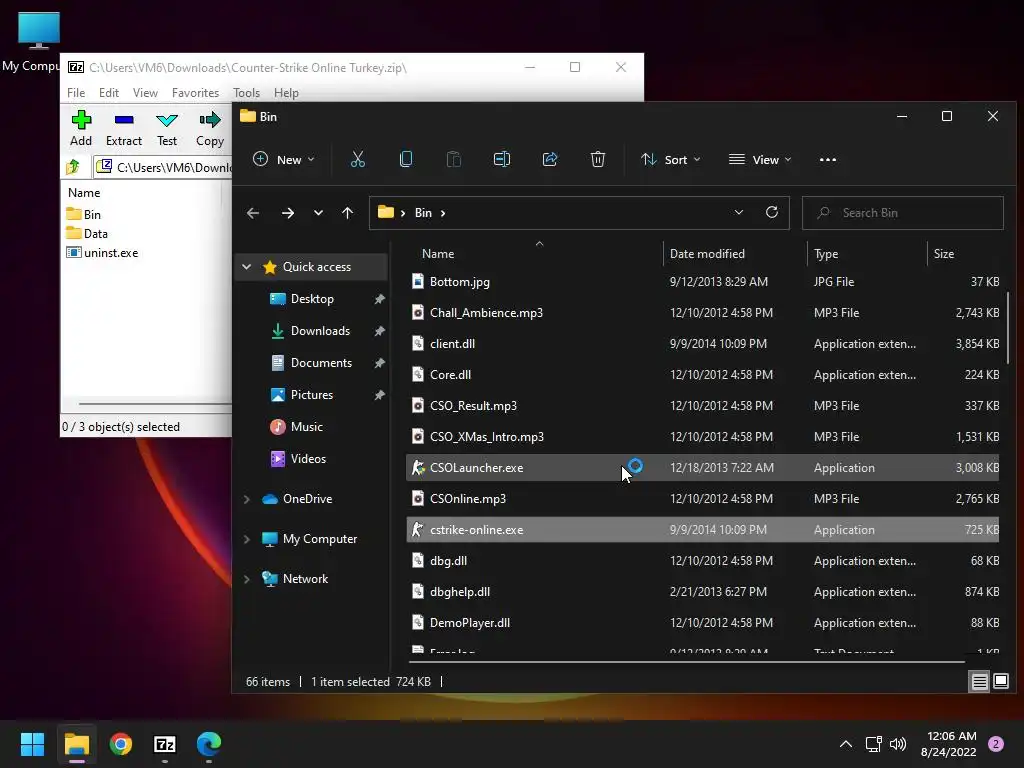Open the See more ellipsis menu

tap(827, 159)
